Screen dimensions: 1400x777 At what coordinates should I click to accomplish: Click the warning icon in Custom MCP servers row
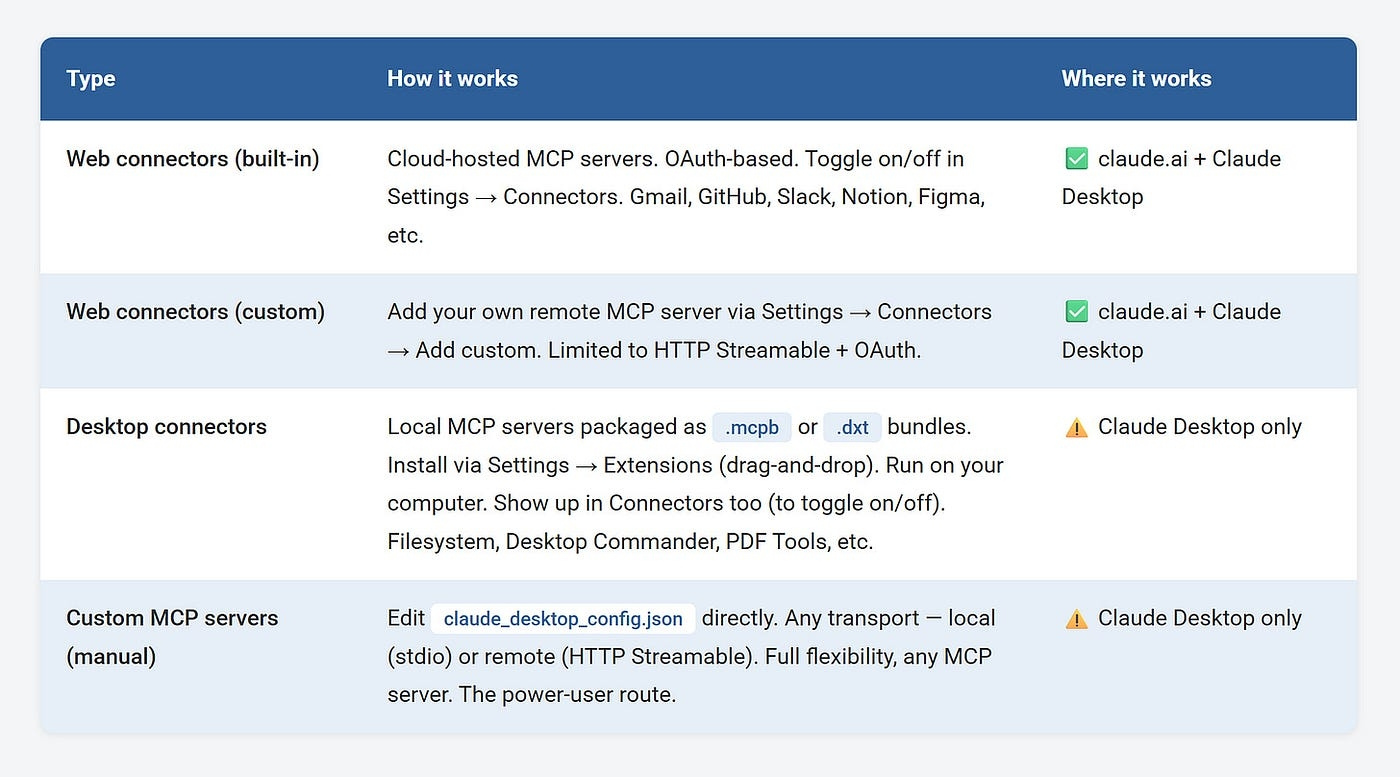coord(1076,619)
